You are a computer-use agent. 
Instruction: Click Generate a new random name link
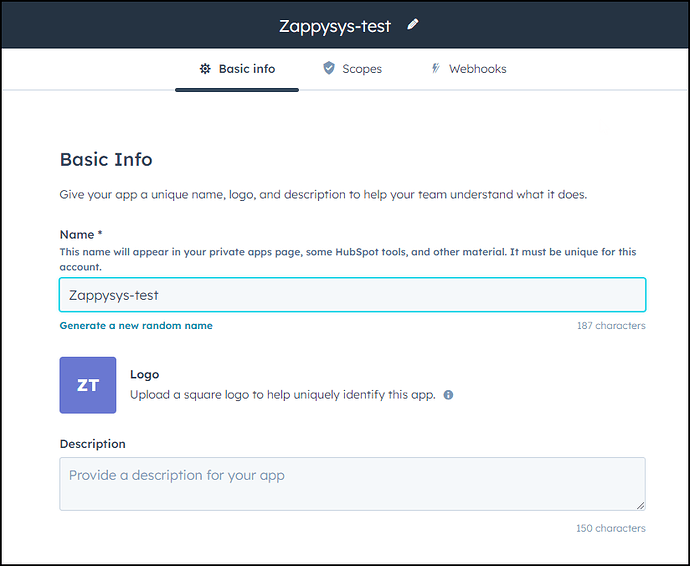tap(136, 326)
